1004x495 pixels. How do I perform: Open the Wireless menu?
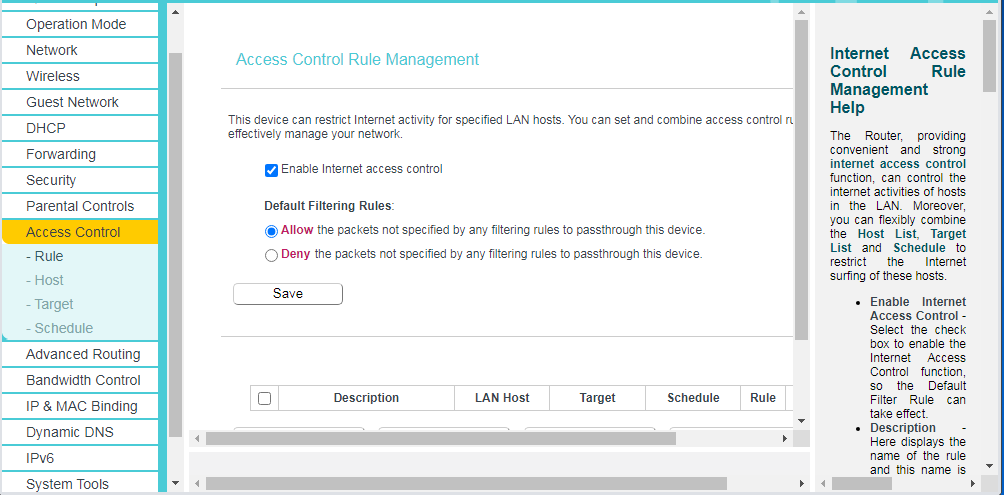click(53, 76)
